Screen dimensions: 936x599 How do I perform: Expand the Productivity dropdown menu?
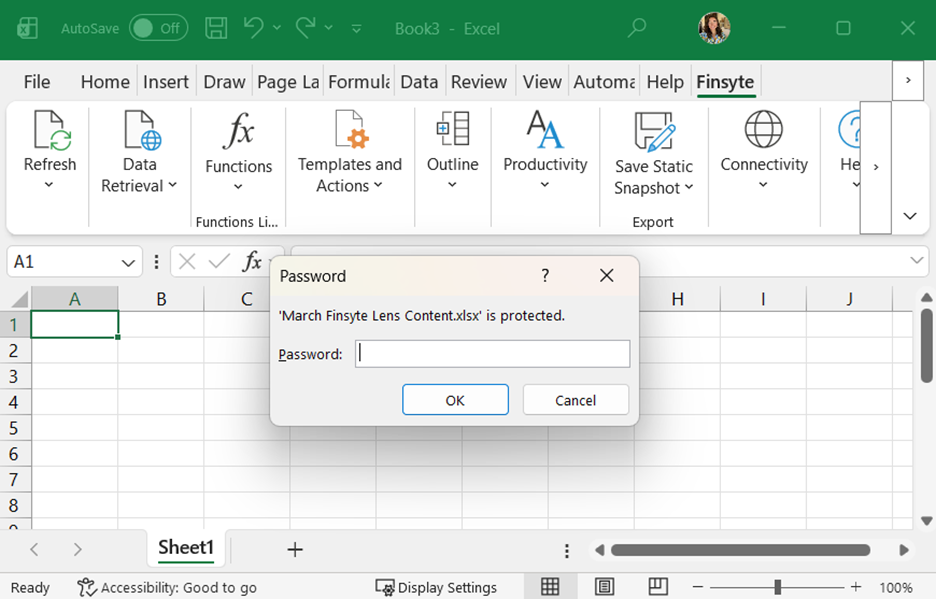point(545,185)
